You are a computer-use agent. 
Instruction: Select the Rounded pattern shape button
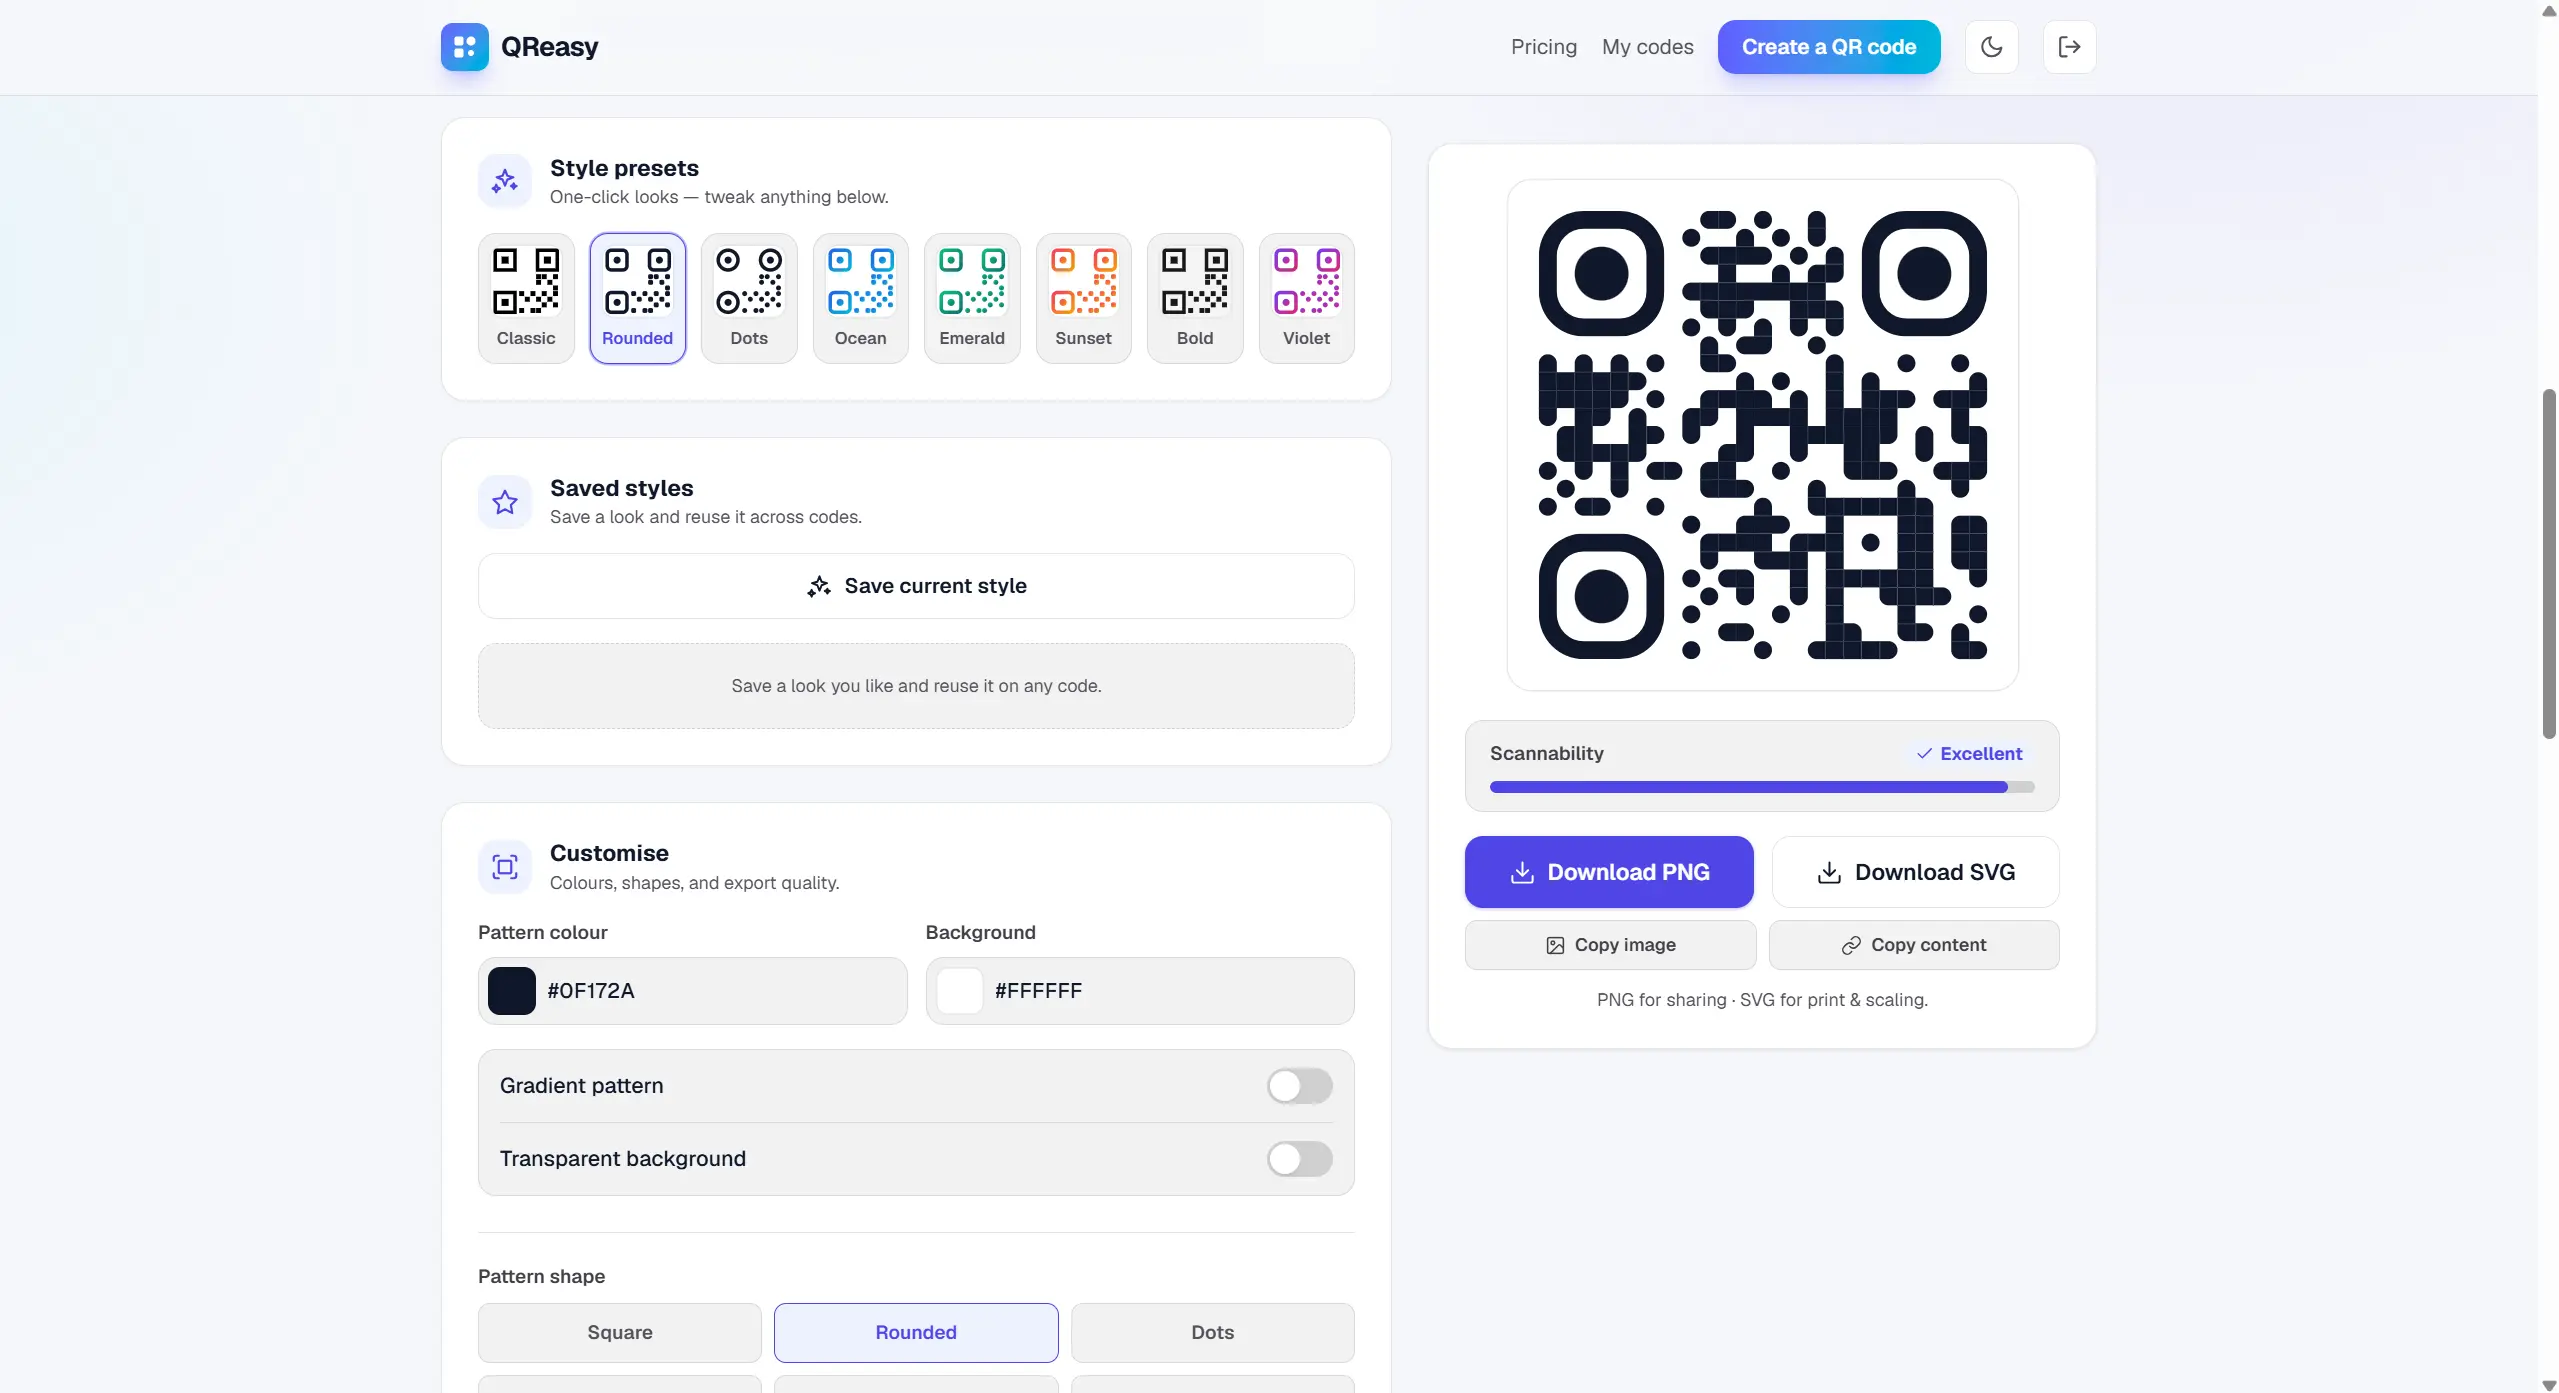(916, 1333)
